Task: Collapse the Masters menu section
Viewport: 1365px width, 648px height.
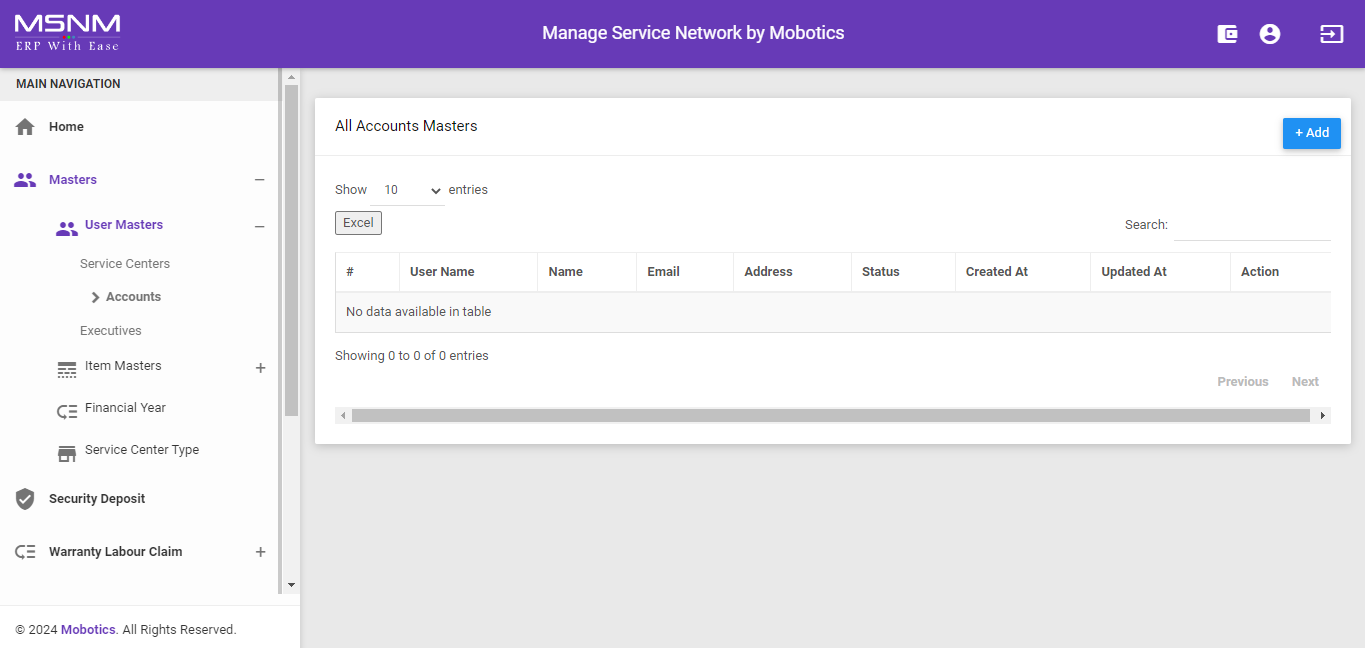Action: click(259, 180)
